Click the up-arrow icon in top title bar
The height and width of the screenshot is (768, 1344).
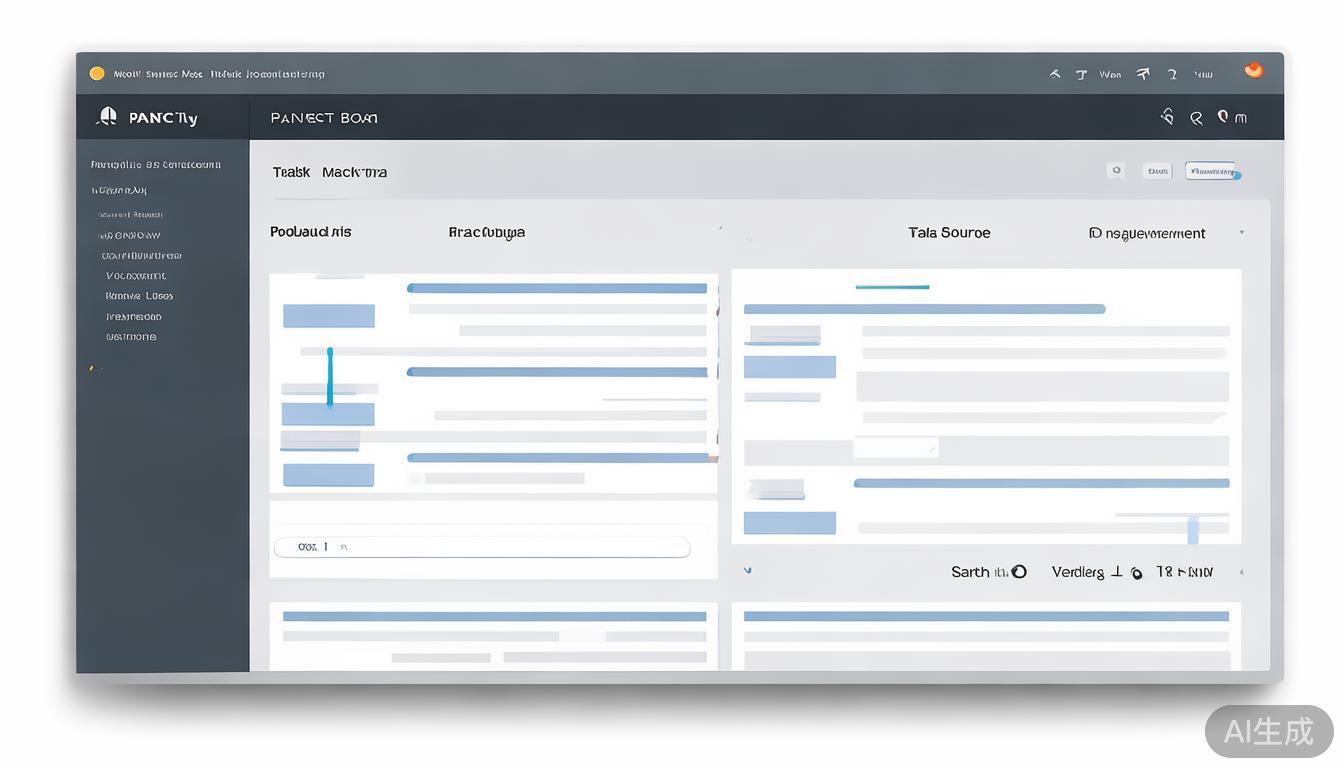click(1054, 74)
